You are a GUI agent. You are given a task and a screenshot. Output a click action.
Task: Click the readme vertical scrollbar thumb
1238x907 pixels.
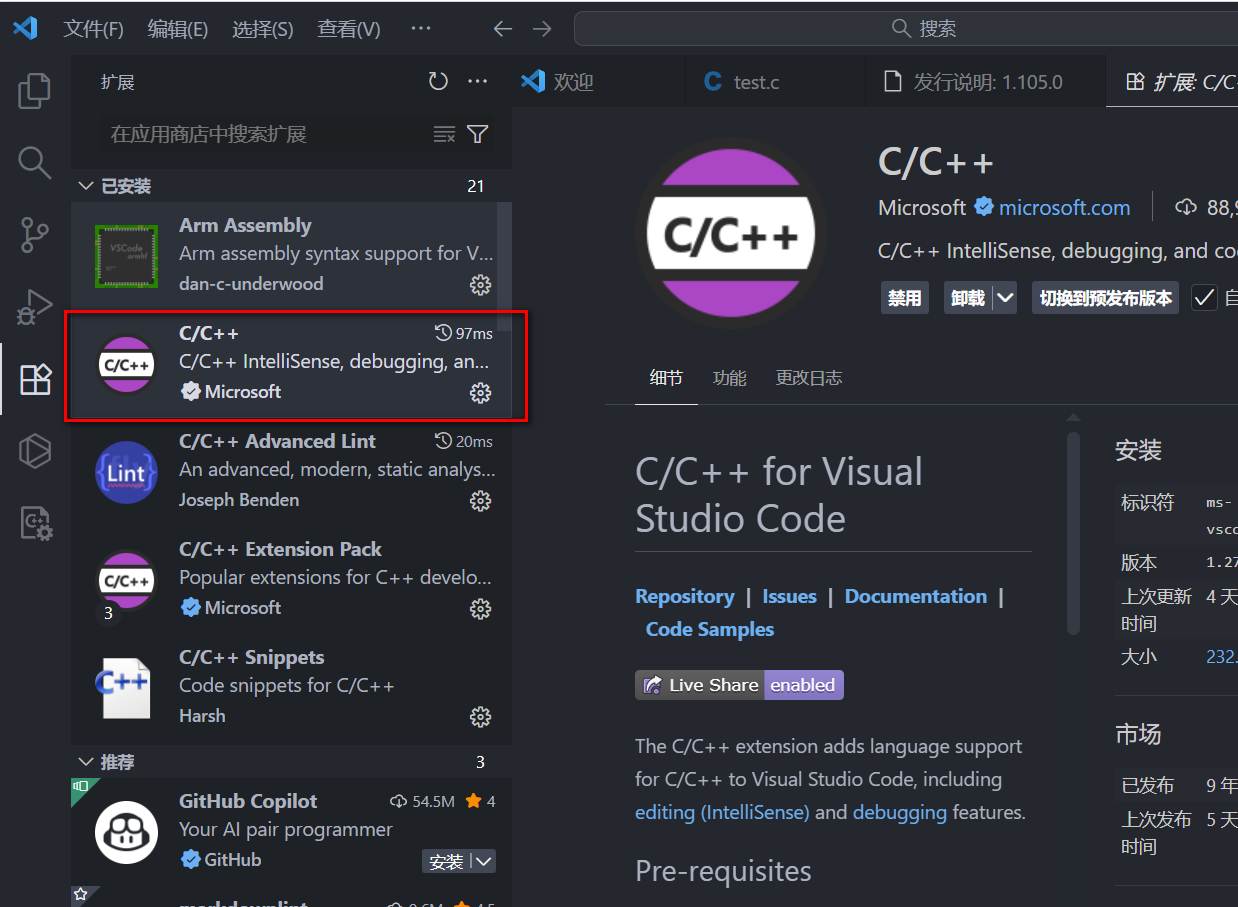coord(1073,534)
